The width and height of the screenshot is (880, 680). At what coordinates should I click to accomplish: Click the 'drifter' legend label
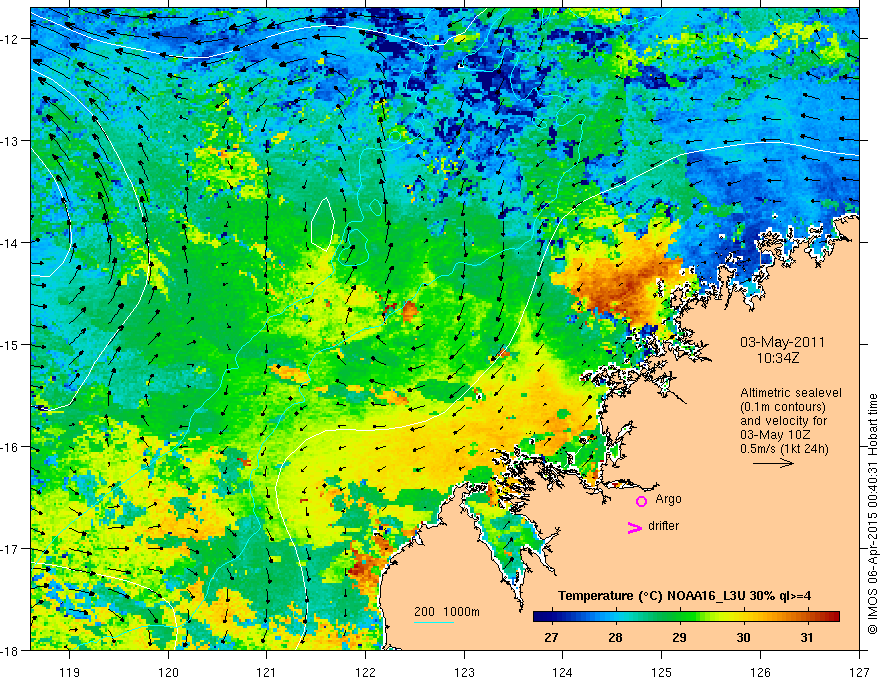(x=663, y=526)
